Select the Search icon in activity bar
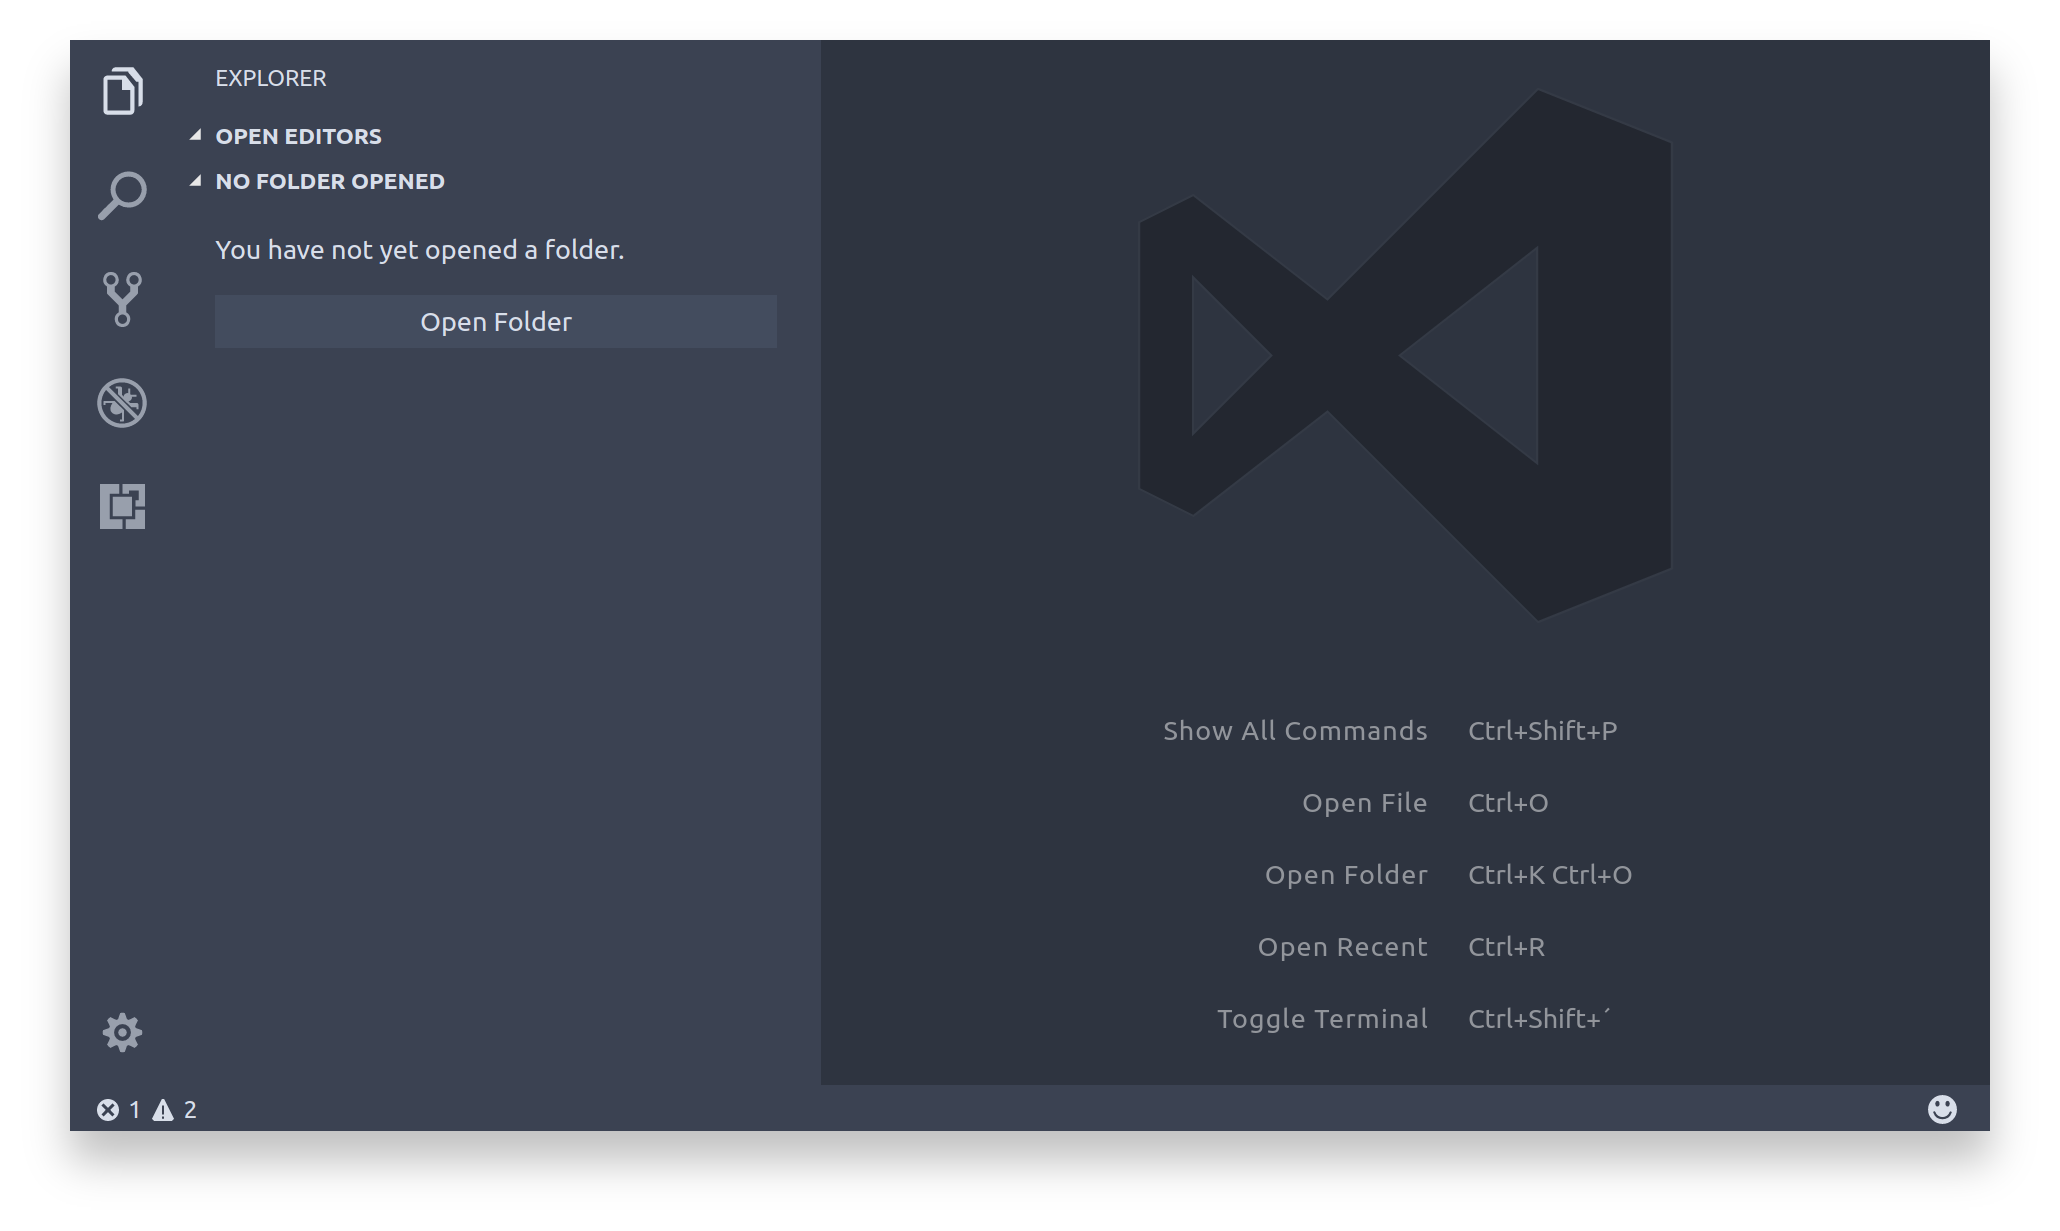Screen dimensions: 2060x1231 (x=122, y=196)
